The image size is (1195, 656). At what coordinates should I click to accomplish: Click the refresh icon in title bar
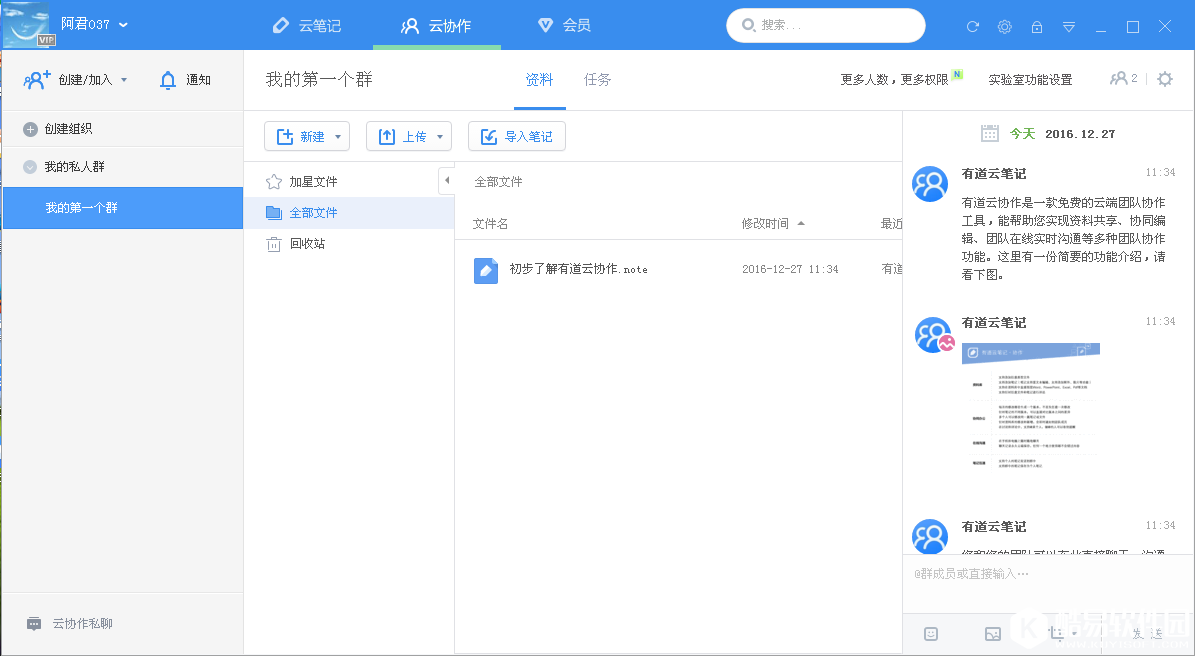pyautogui.click(x=971, y=27)
